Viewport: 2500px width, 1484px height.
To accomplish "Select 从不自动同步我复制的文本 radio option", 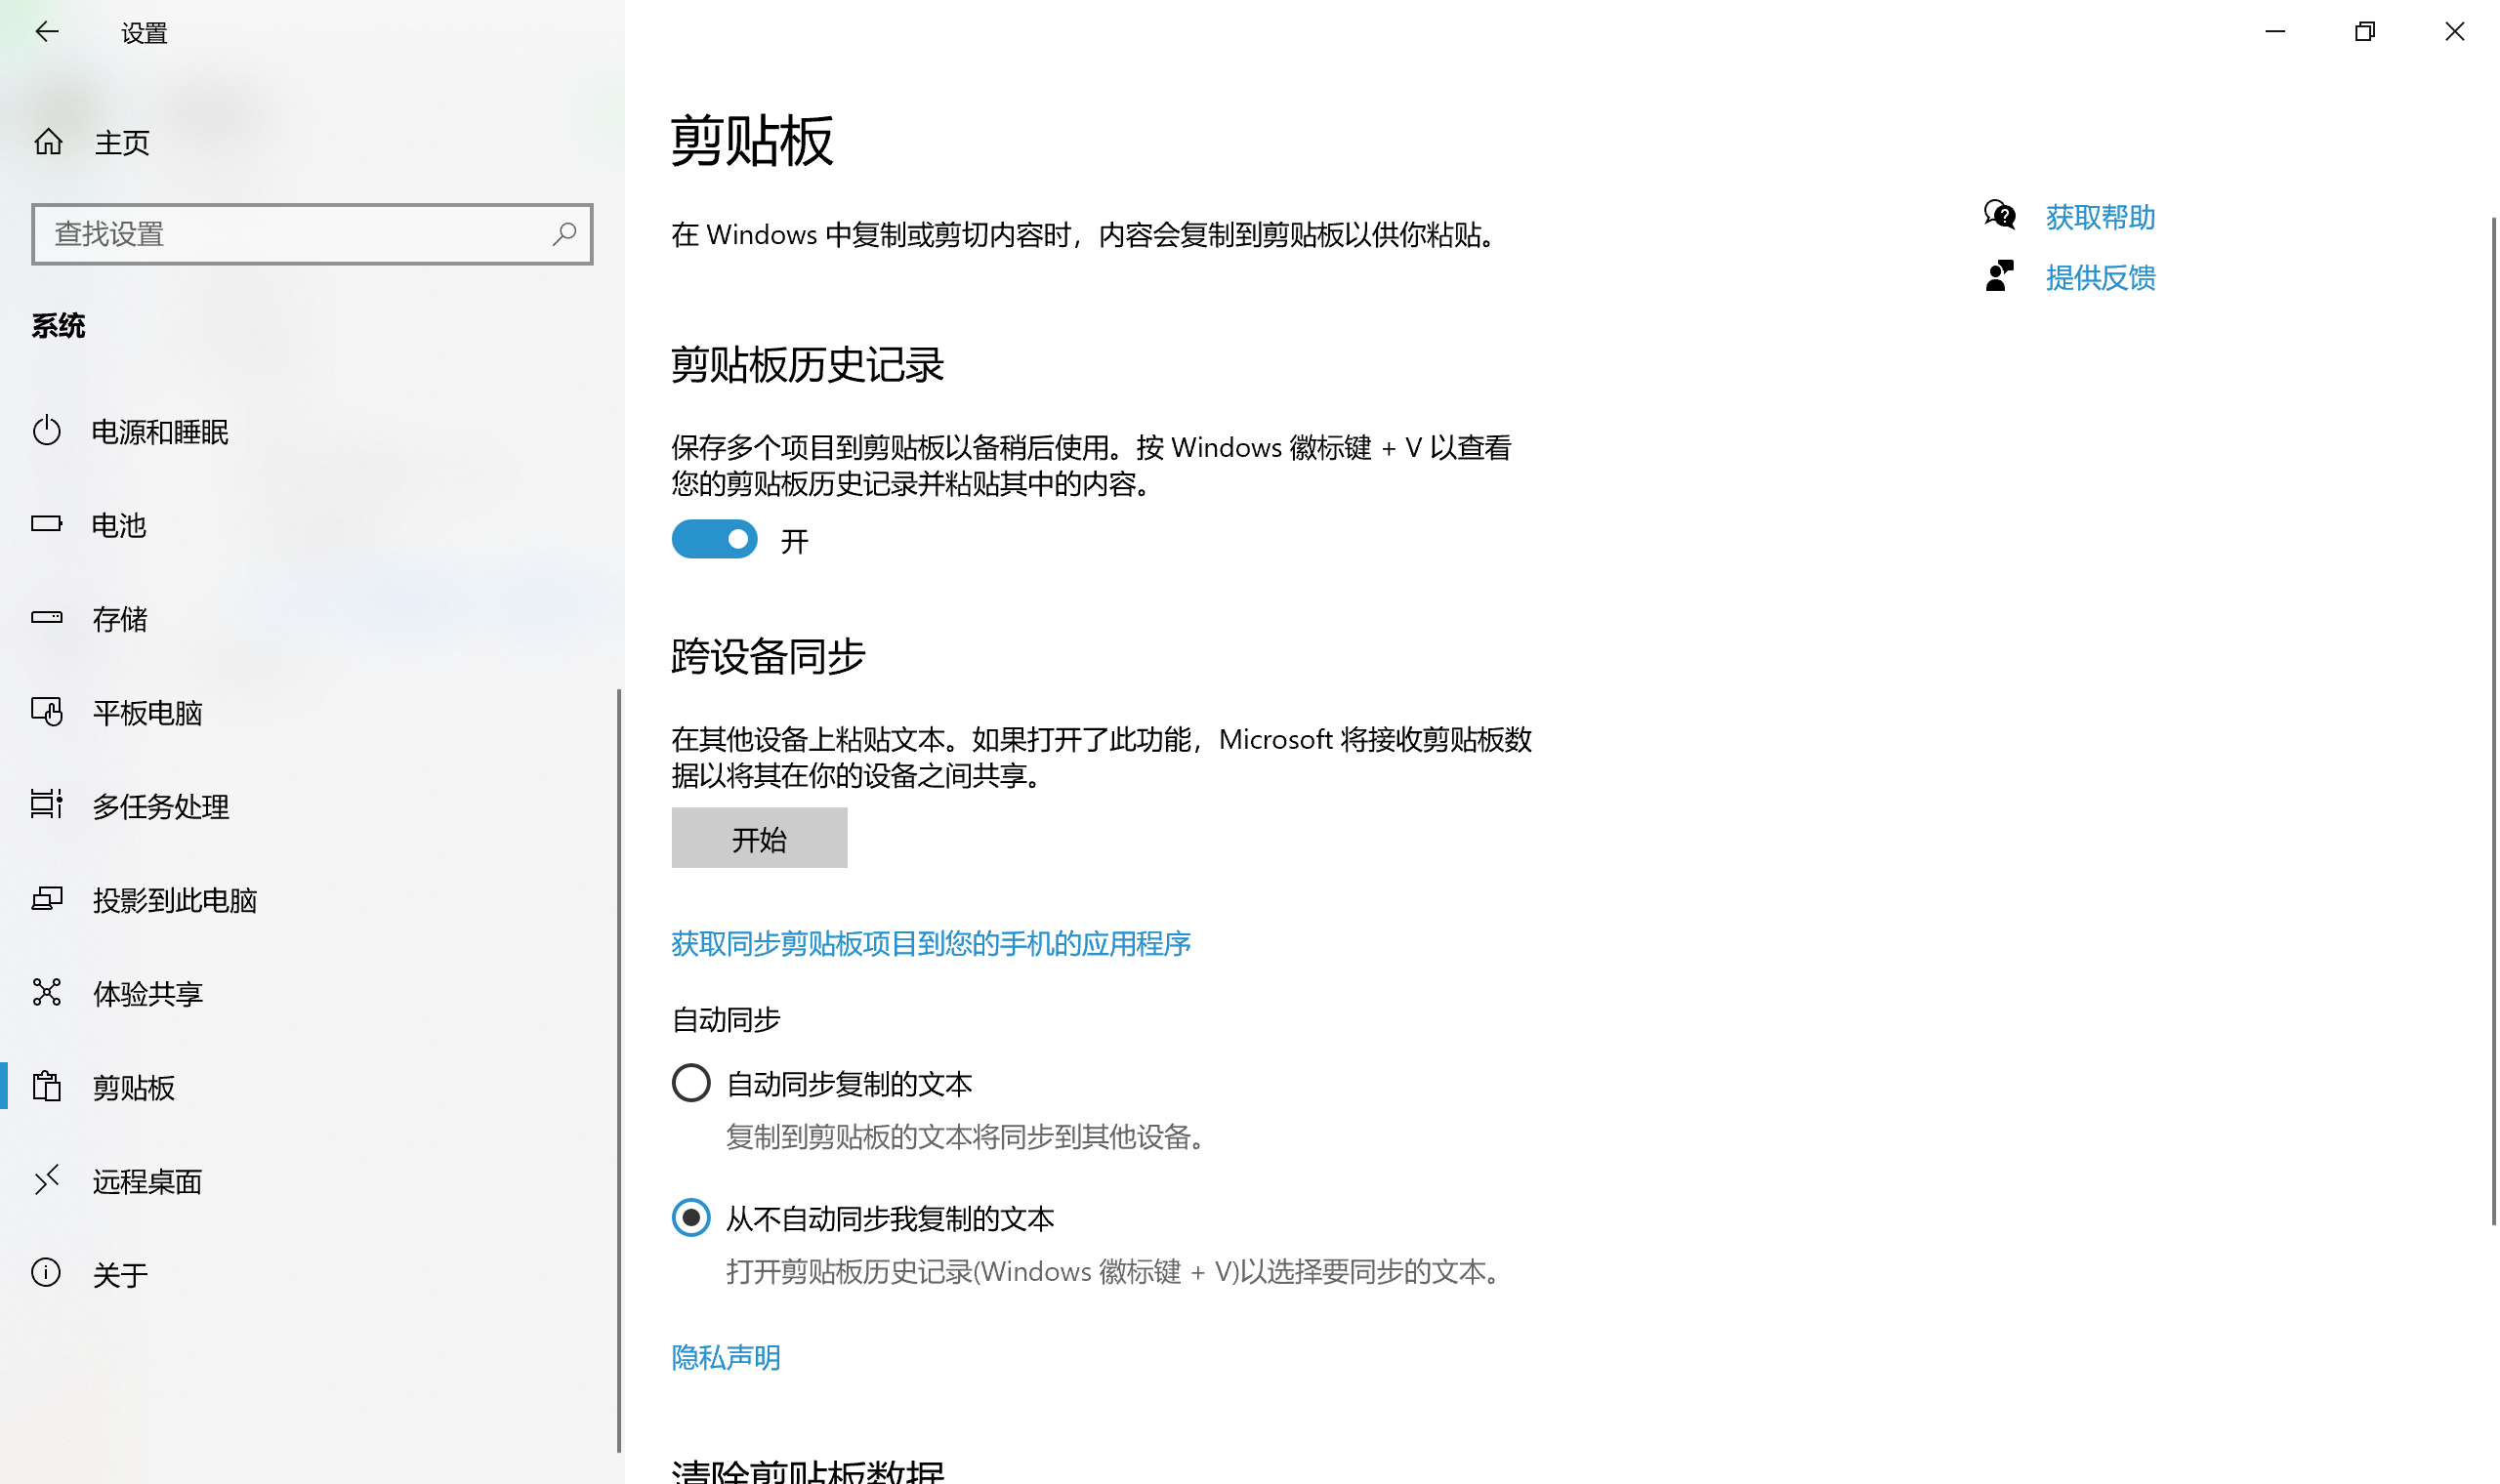I will 691,1219.
